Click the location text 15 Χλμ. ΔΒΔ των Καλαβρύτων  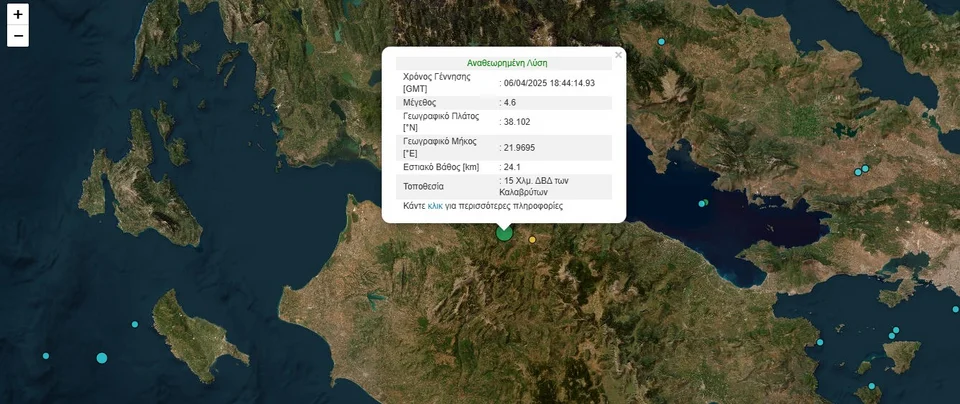[535, 186]
